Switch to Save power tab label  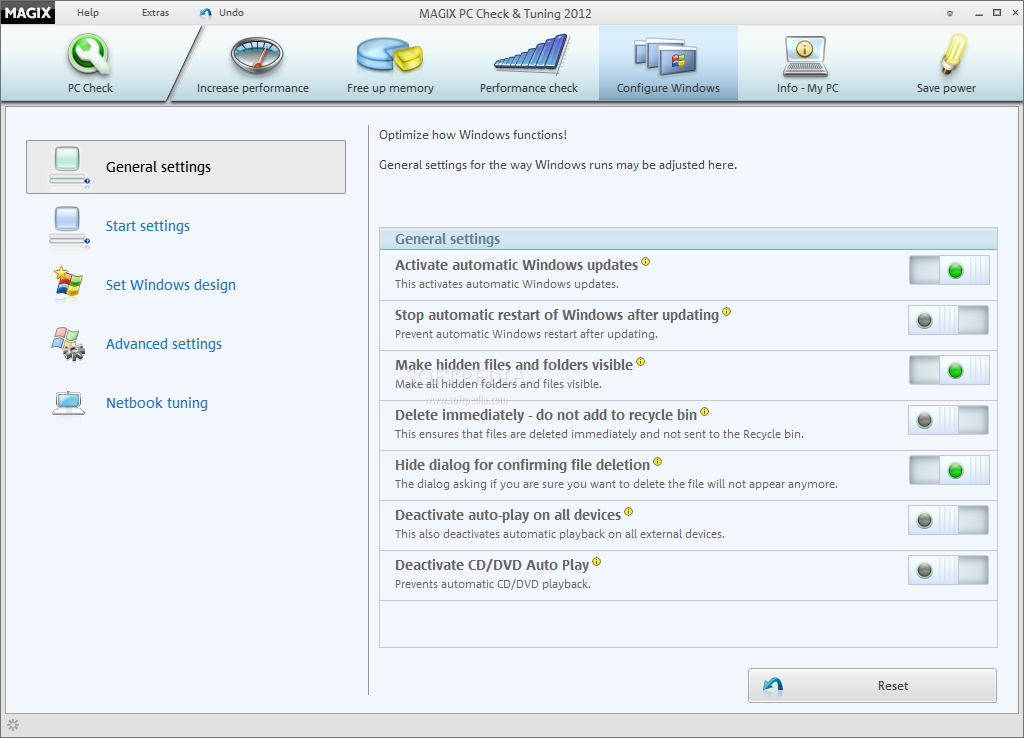point(946,88)
